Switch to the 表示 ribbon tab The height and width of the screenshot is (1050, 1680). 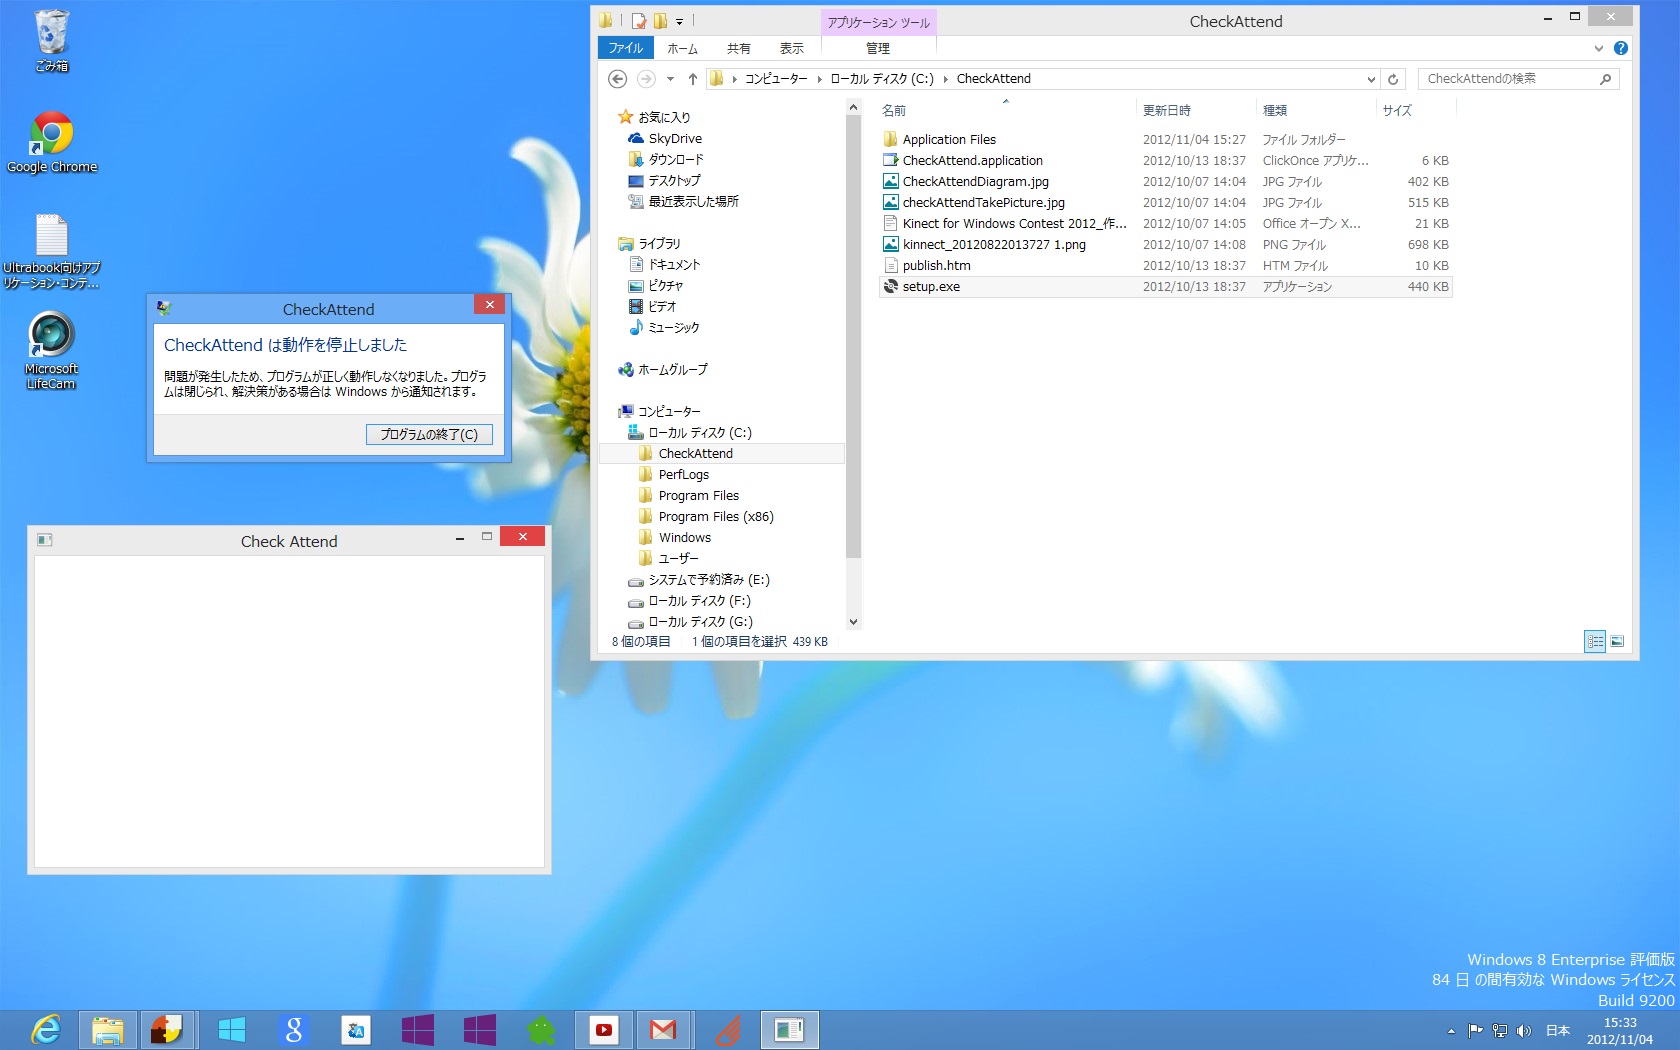[791, 48]
